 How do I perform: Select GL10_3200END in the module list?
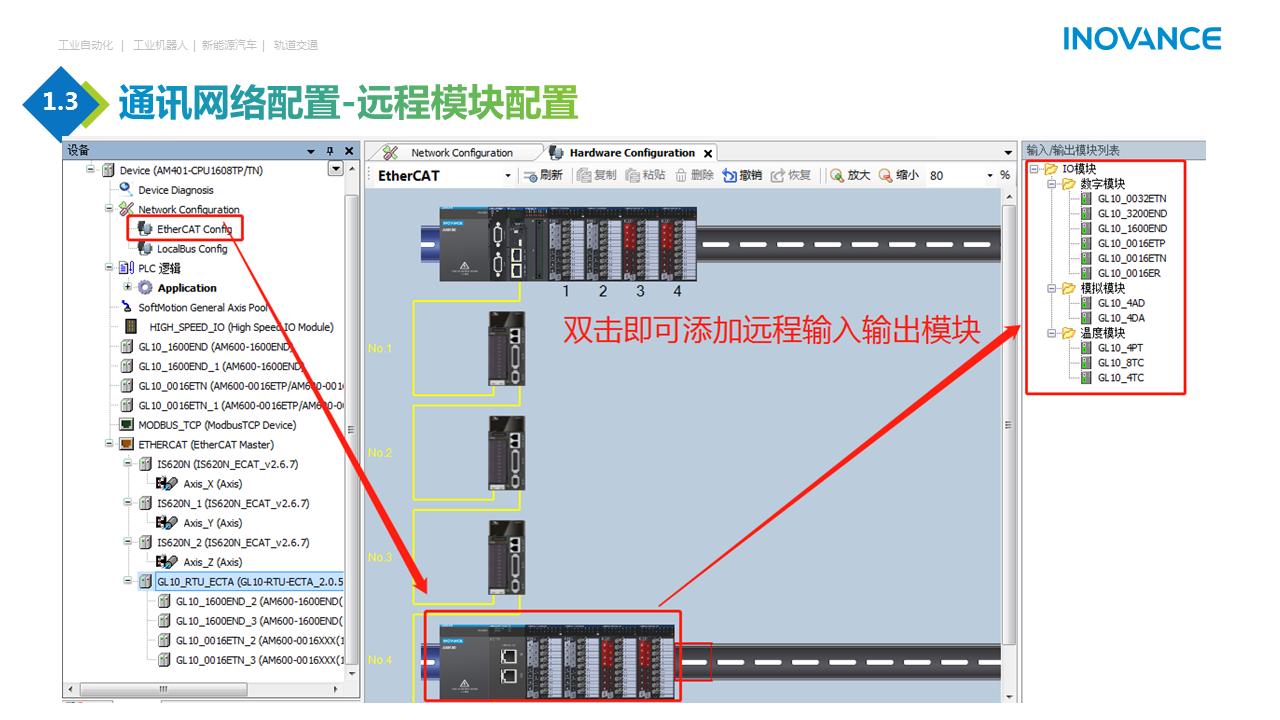(x=1132, y=213)
